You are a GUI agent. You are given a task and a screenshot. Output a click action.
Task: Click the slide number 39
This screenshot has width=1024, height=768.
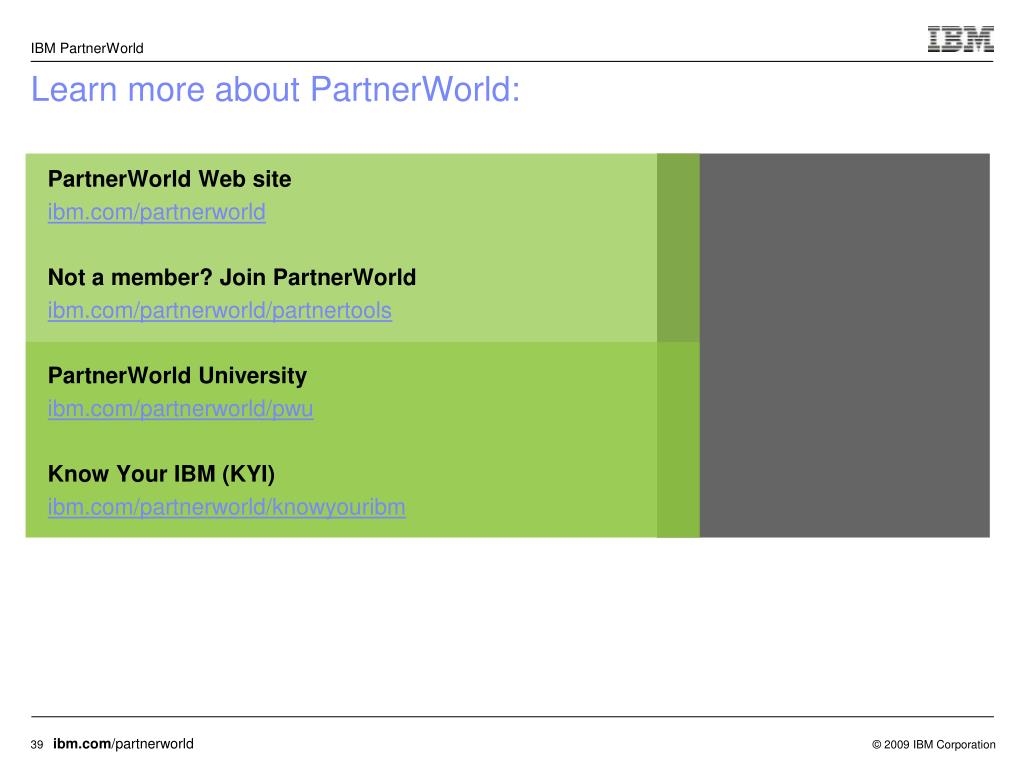point(37,744)
